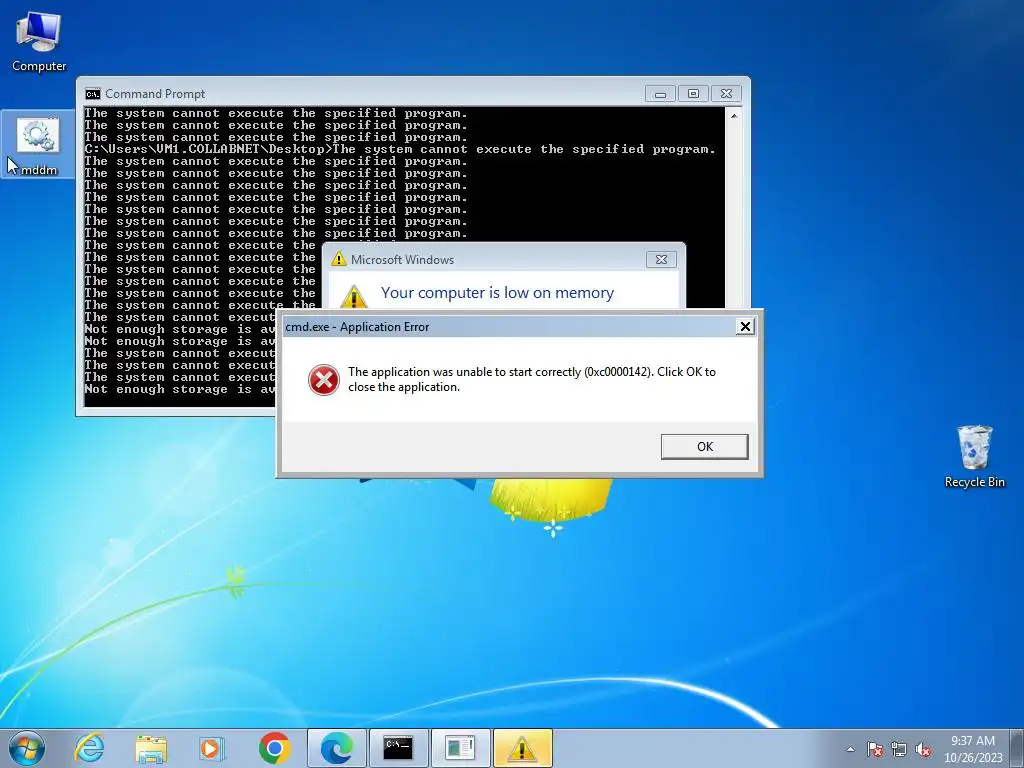Open Windows Media Player from the taskbar

(x=212, y=748)
